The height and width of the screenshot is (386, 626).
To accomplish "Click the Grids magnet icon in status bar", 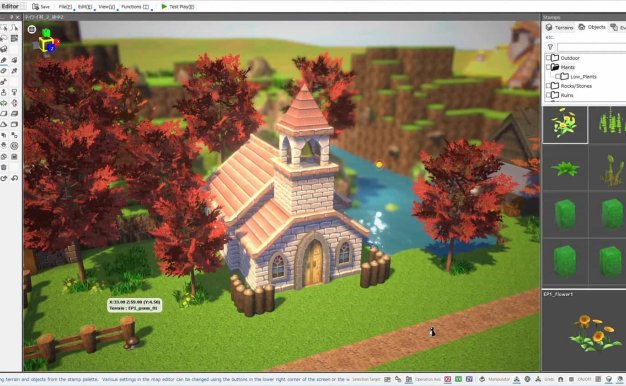I will coord(561,379).
